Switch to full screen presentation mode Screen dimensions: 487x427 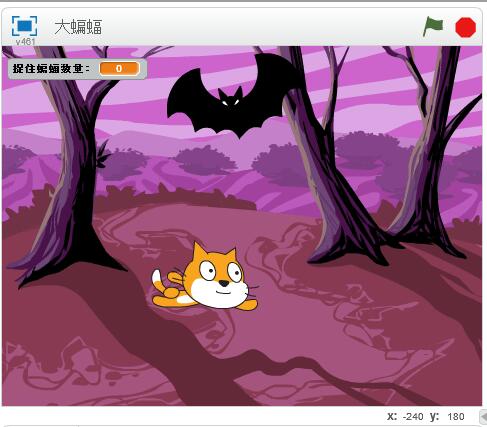24,25
